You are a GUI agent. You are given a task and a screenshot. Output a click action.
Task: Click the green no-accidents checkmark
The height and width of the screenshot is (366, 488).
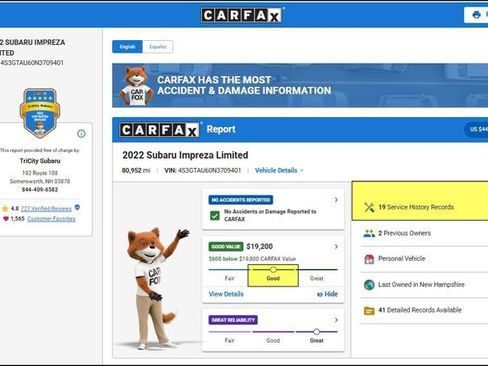click(215, 215)
